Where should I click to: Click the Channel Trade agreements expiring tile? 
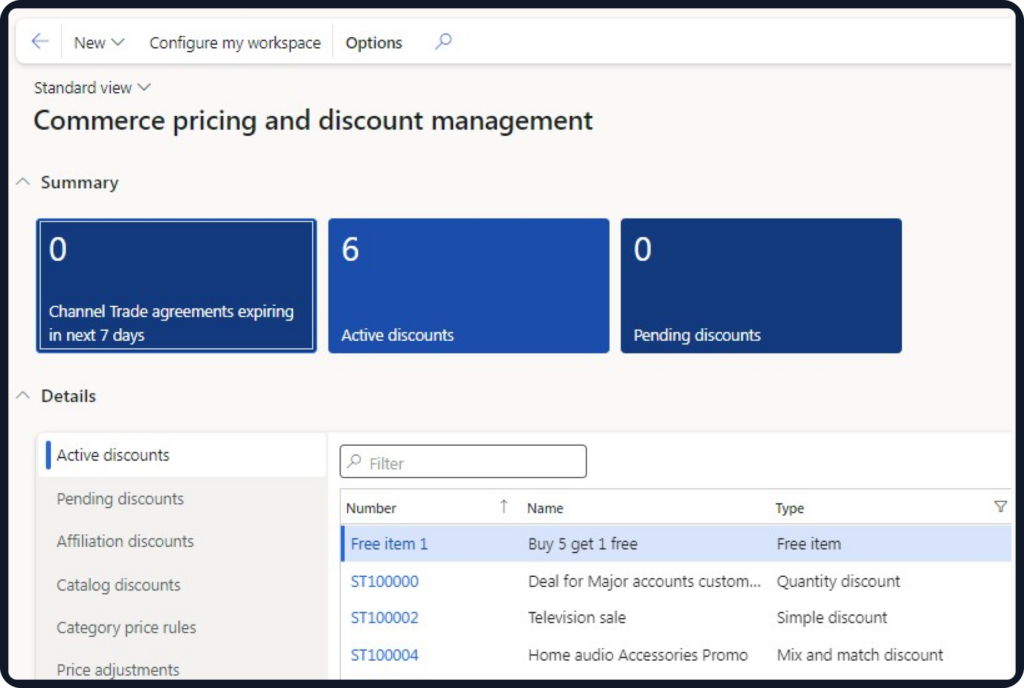point(177,286)
